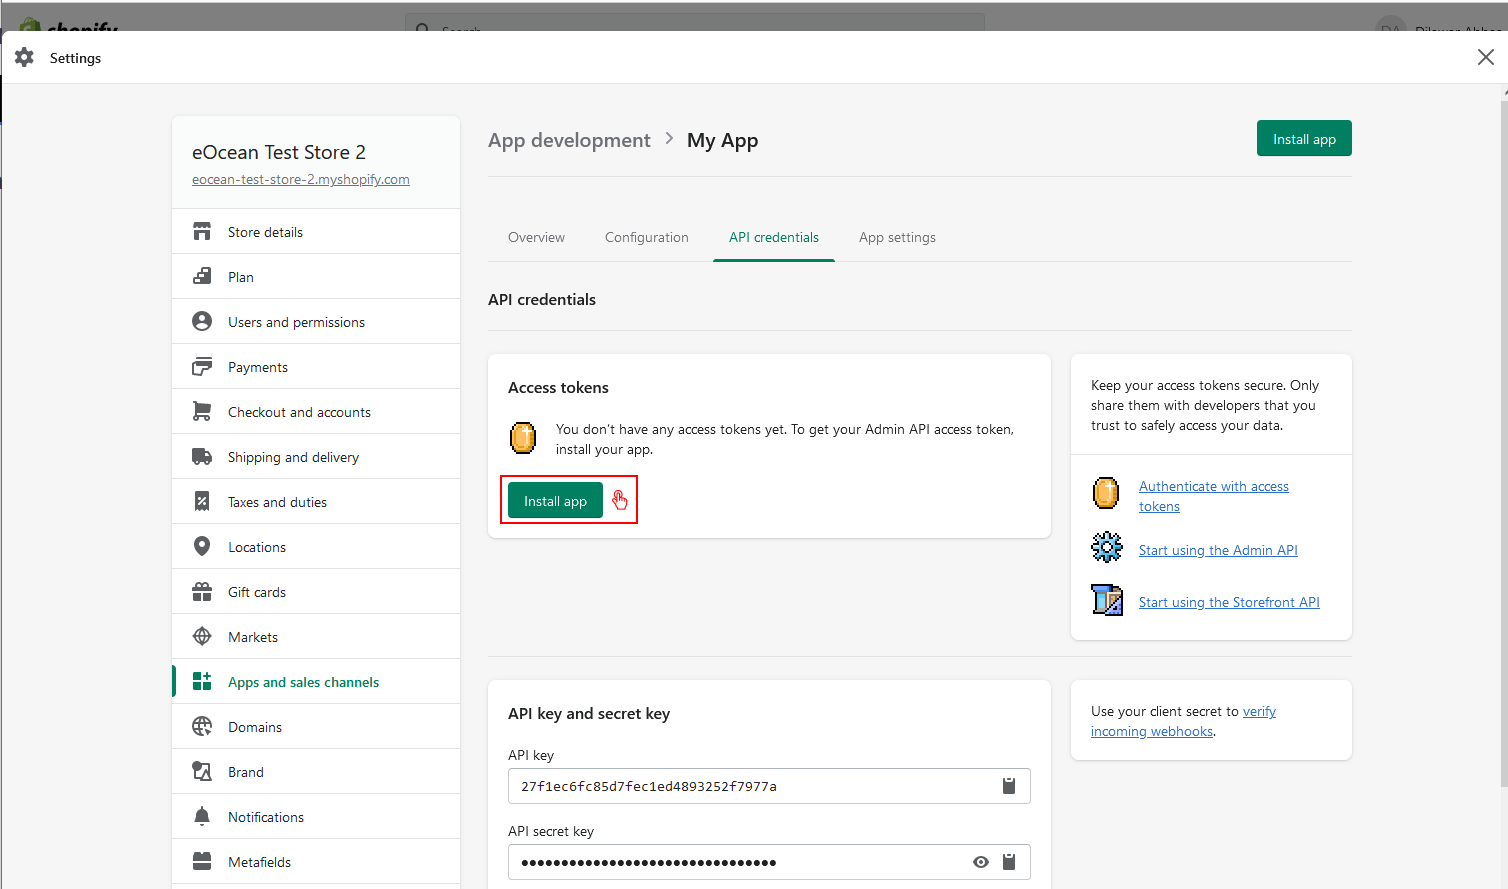Viewport: 1508px width, 889px height.
Task: Copy the API secret key with clipboard icon
Action: click(1009, 862)
